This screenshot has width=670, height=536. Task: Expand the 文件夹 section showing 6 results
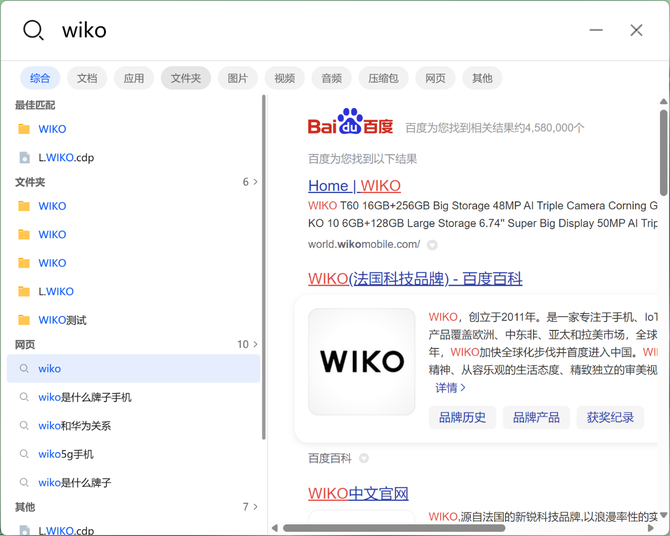point(250,182)
